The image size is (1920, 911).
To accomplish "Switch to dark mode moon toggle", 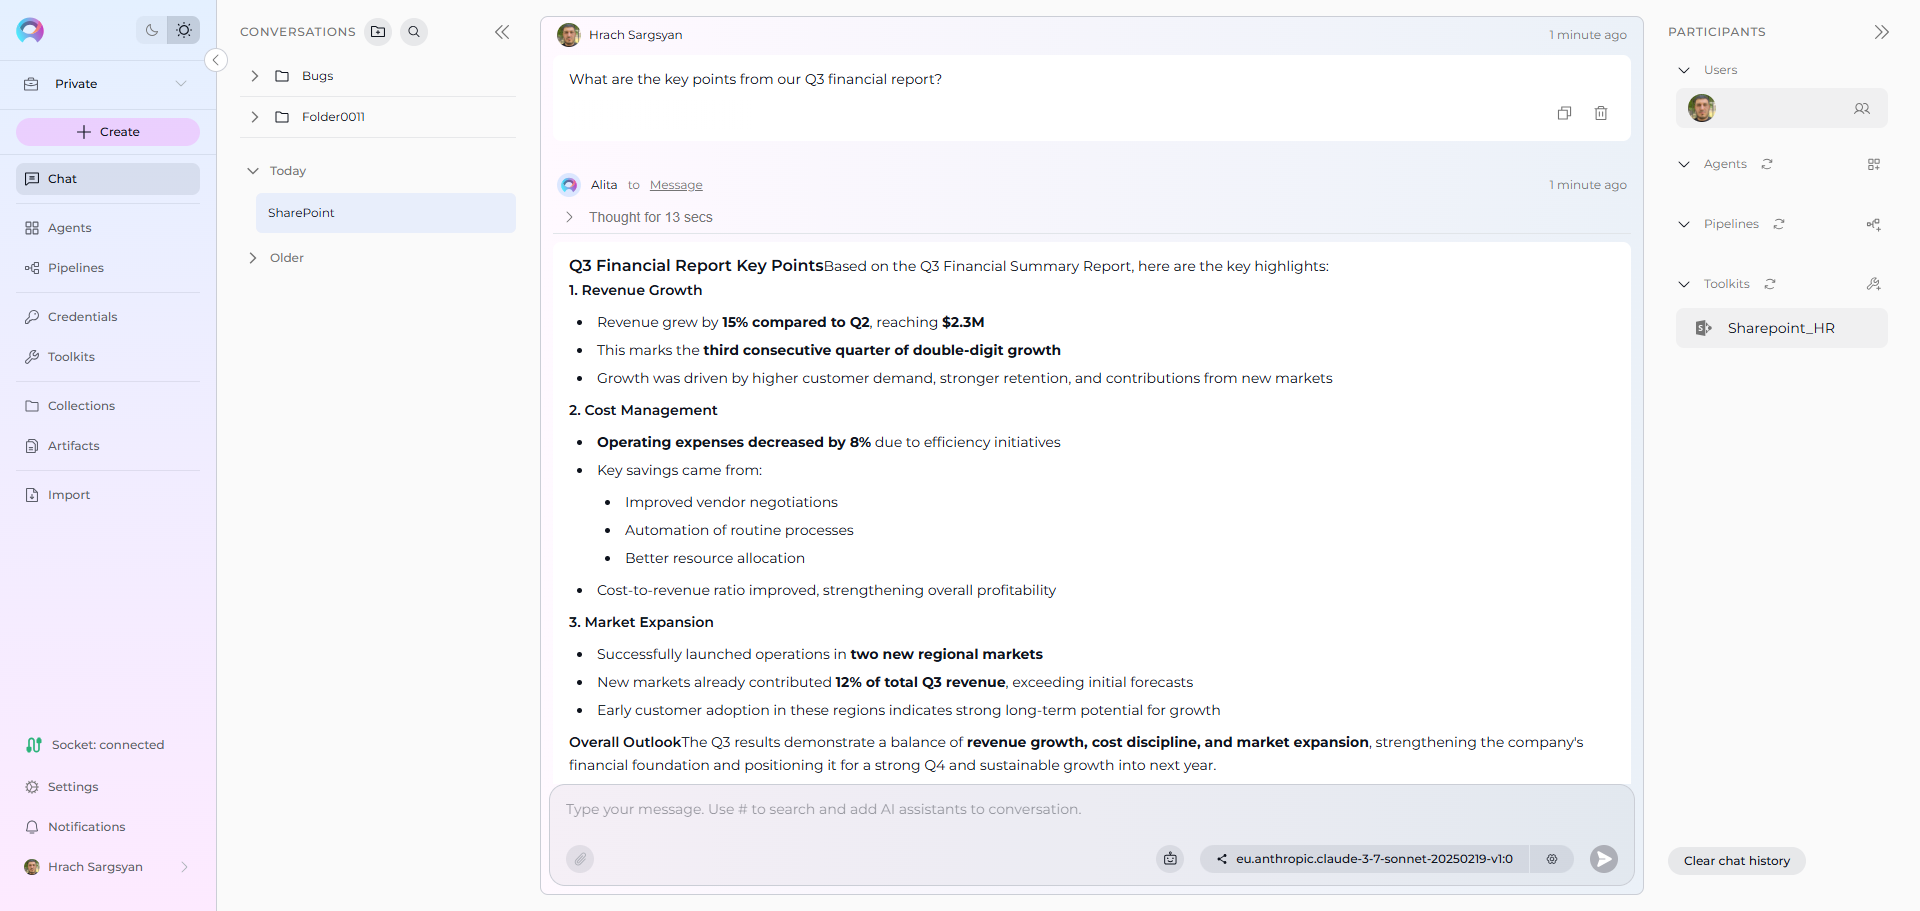I will pos(152,30).
